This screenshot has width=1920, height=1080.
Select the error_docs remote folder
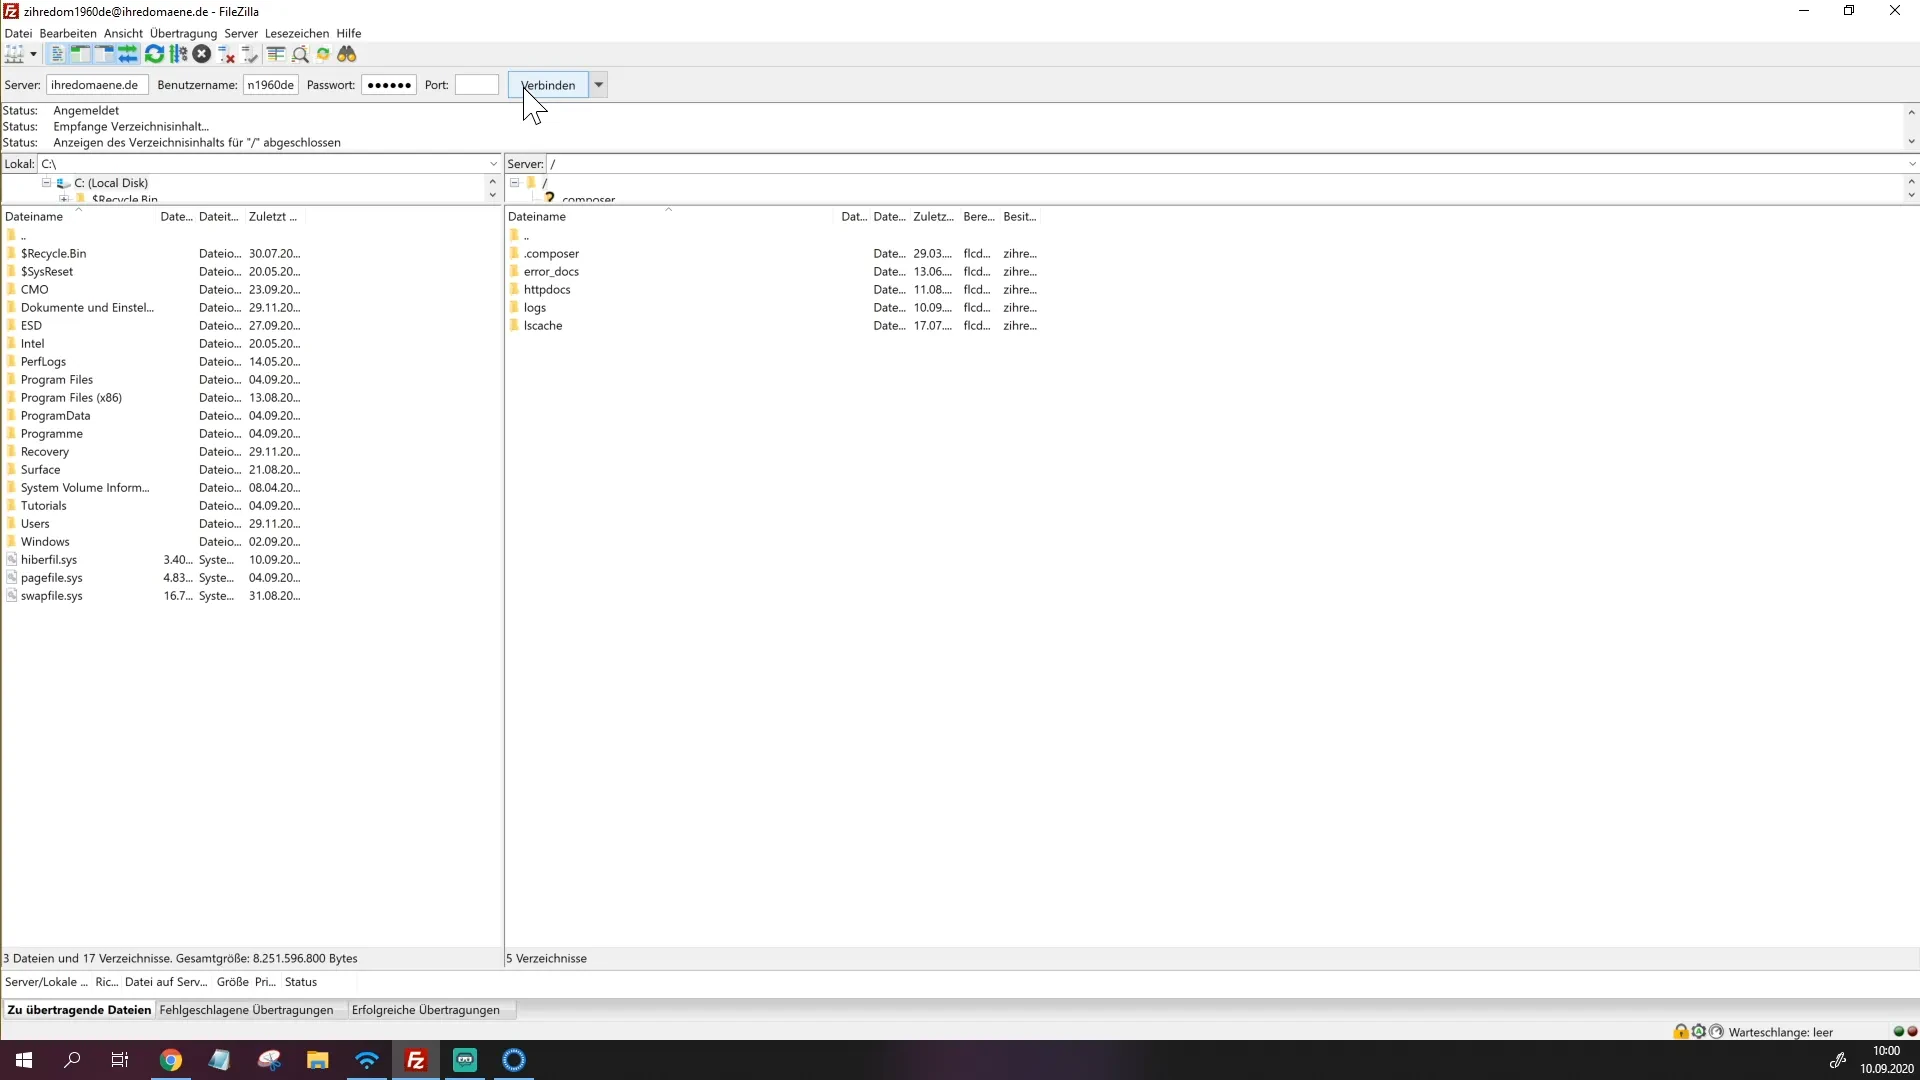551,272
